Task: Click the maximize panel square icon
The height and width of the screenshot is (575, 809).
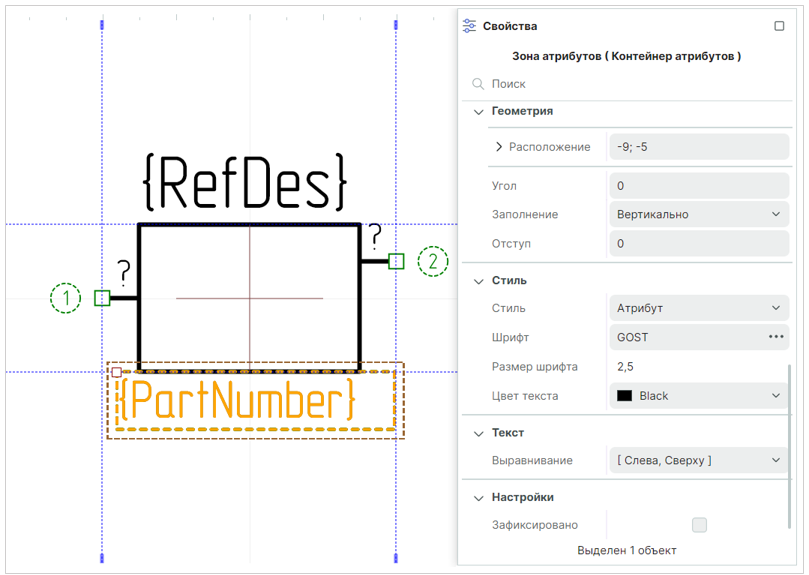Action: [780, 27]
